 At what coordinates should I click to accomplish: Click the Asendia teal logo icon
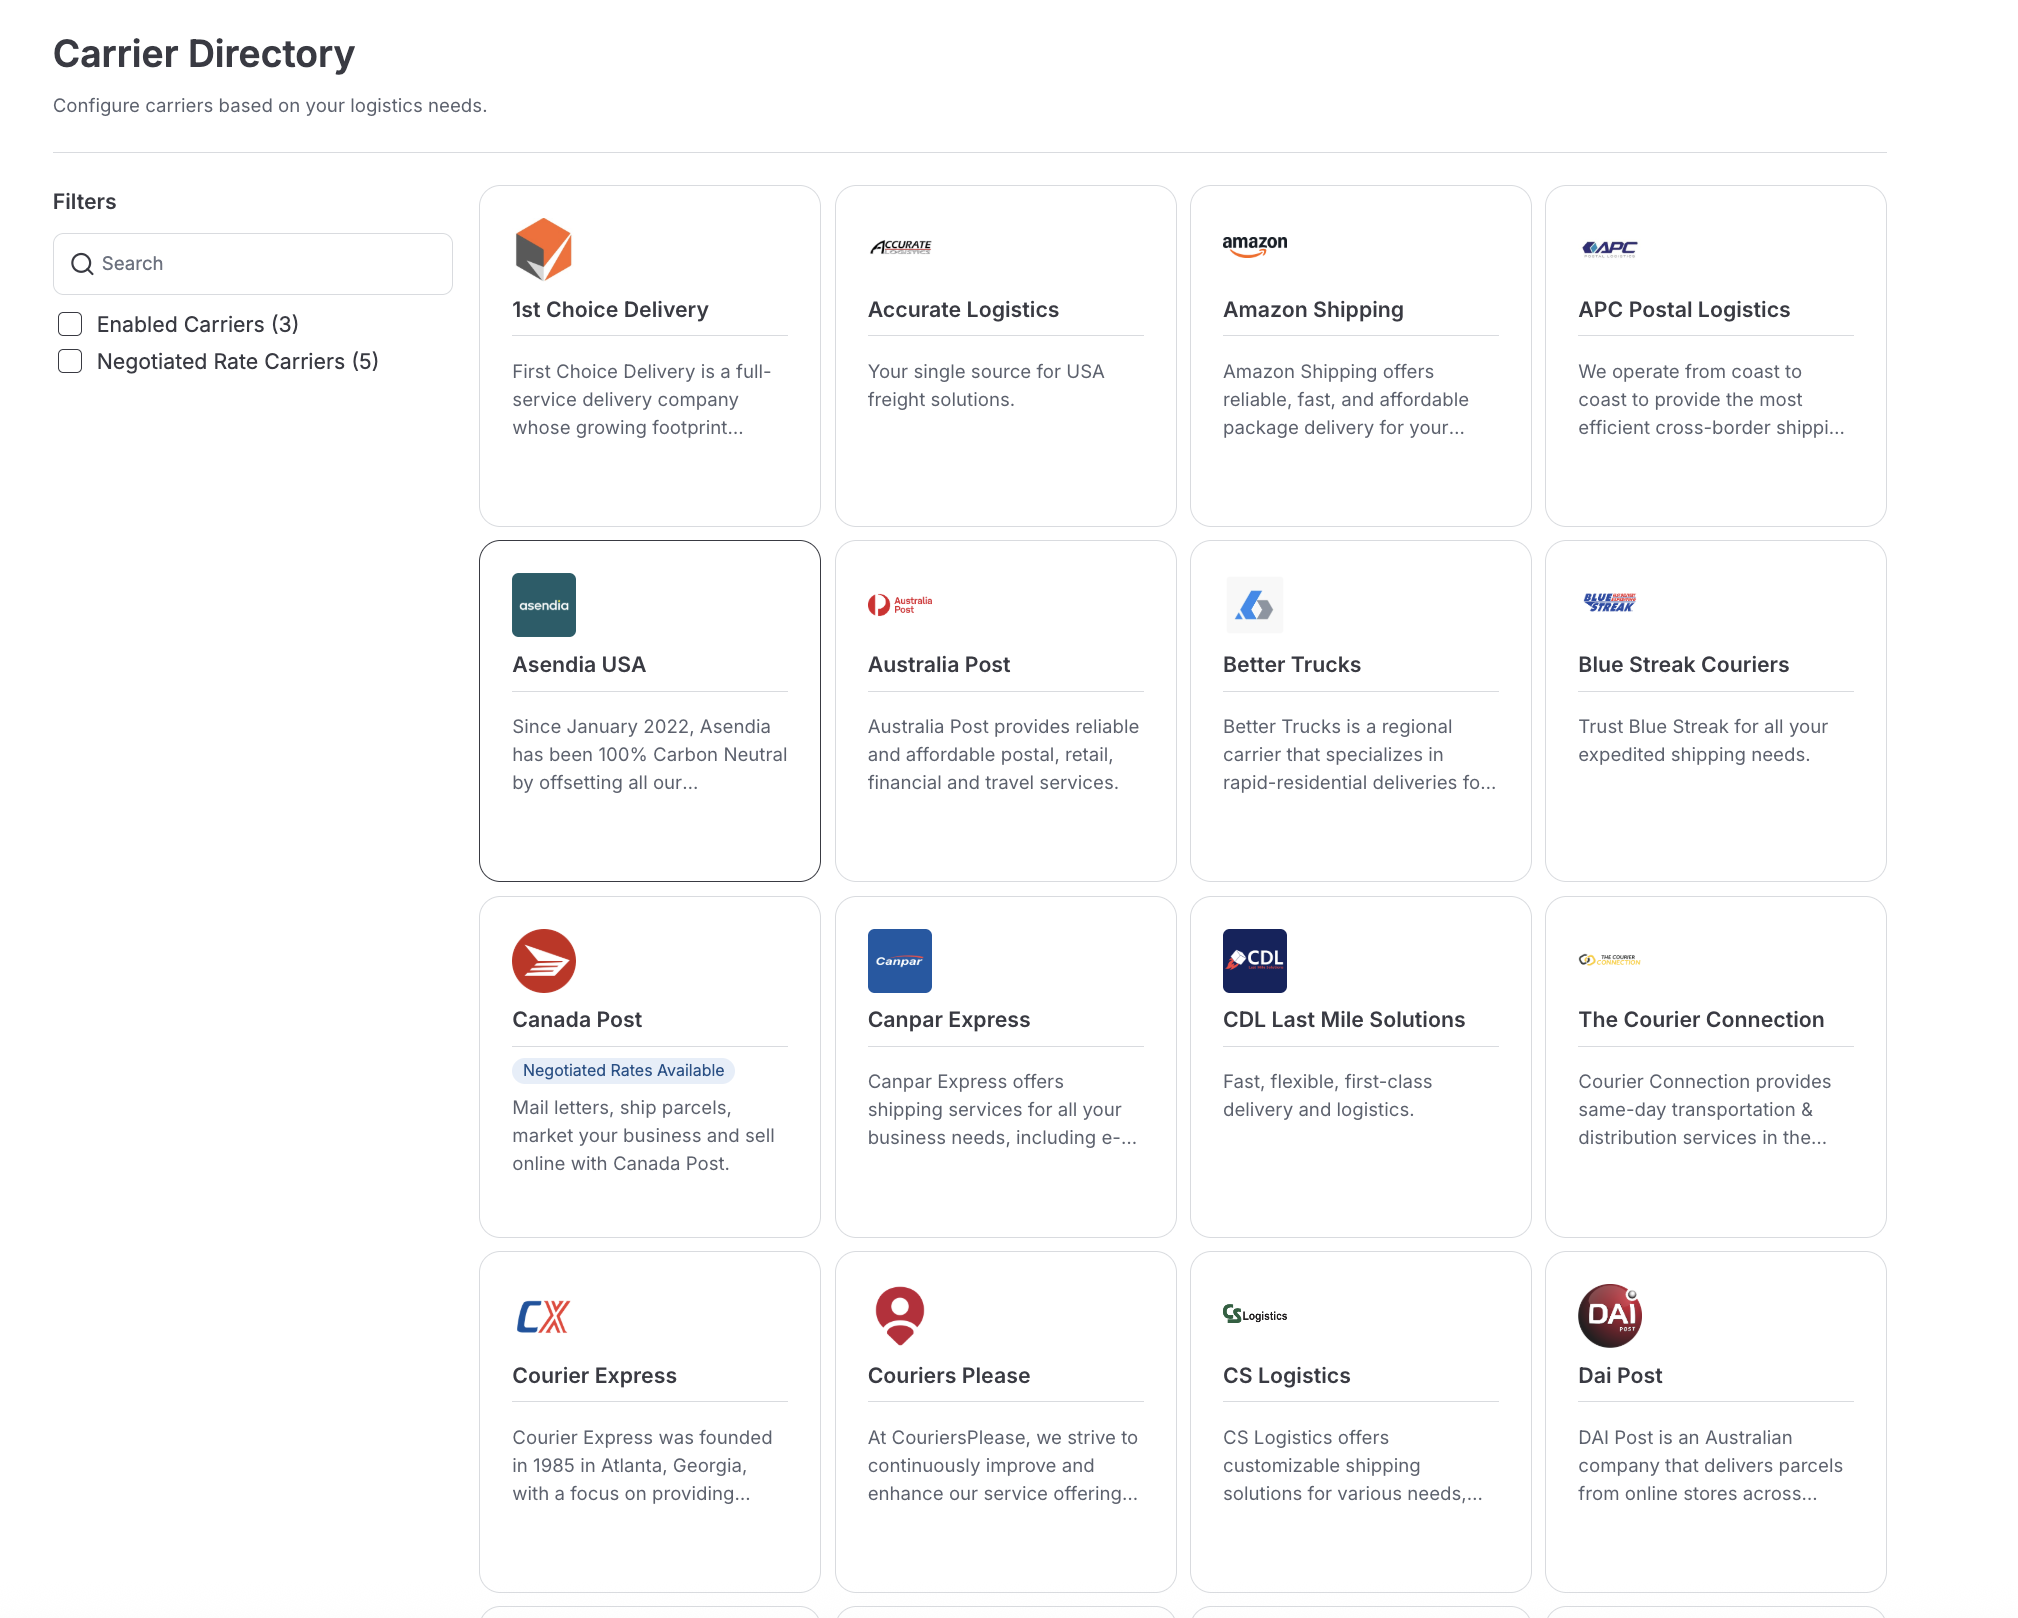(x=543, y=605)
